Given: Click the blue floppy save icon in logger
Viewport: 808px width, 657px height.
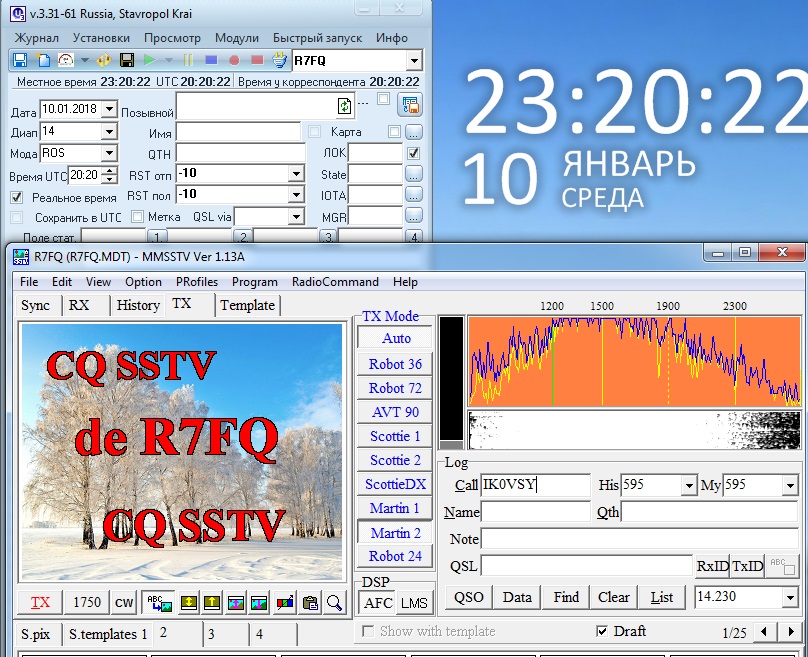Looking at the screenshot, I should (20, 61).
